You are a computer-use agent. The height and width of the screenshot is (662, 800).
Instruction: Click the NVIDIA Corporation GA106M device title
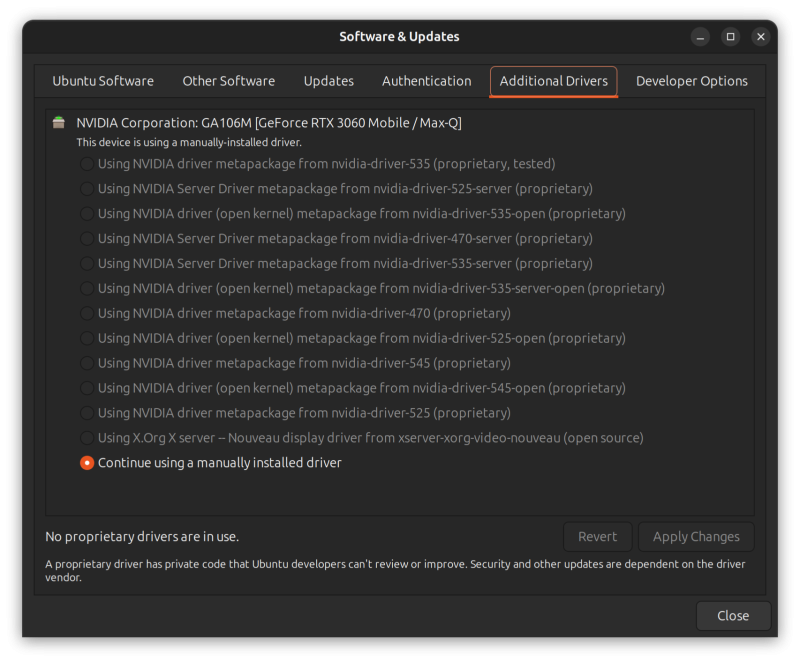(269, 123)
